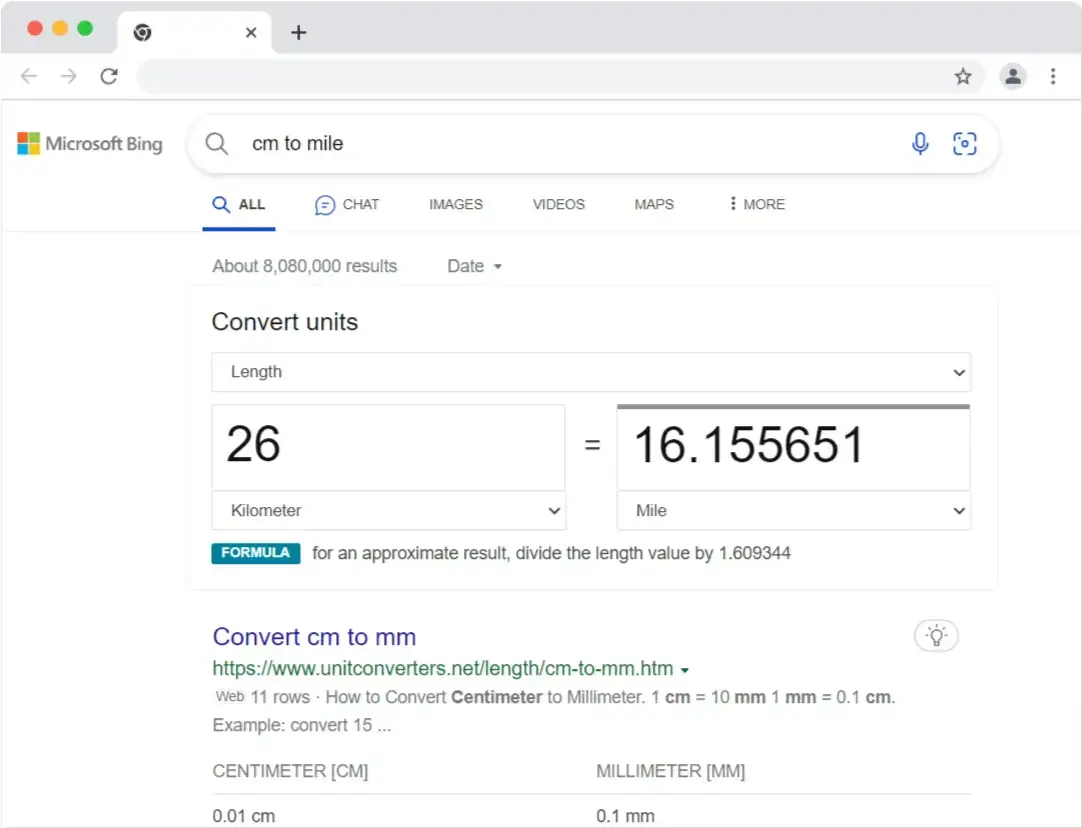Bookmark the page with the star icon
1082x828 pixels.
coord(963,76)
